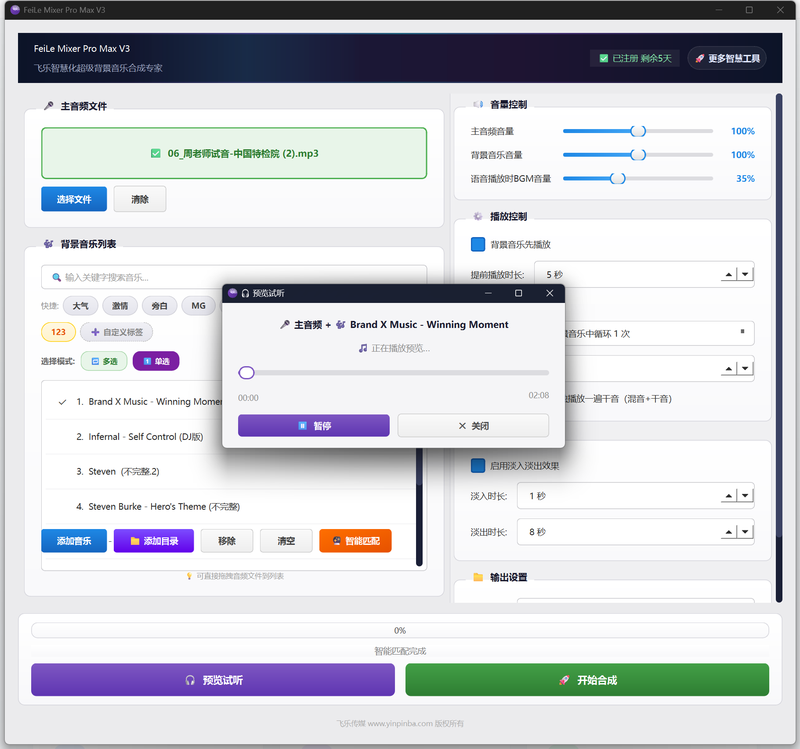Disable the 启用淡入淡出效果 checkbox
This screenshot has width=800, height=749.
(478, 466)
